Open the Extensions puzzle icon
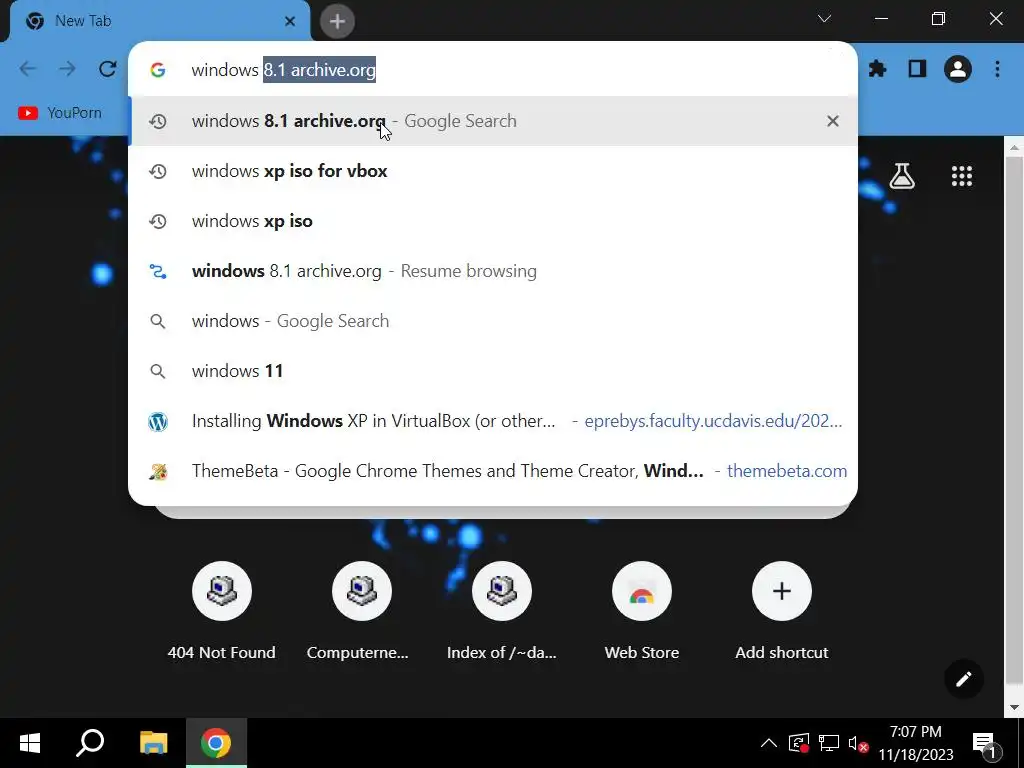Image resolution: width=1024 pixels, height=768 pixels. point(877,69)
